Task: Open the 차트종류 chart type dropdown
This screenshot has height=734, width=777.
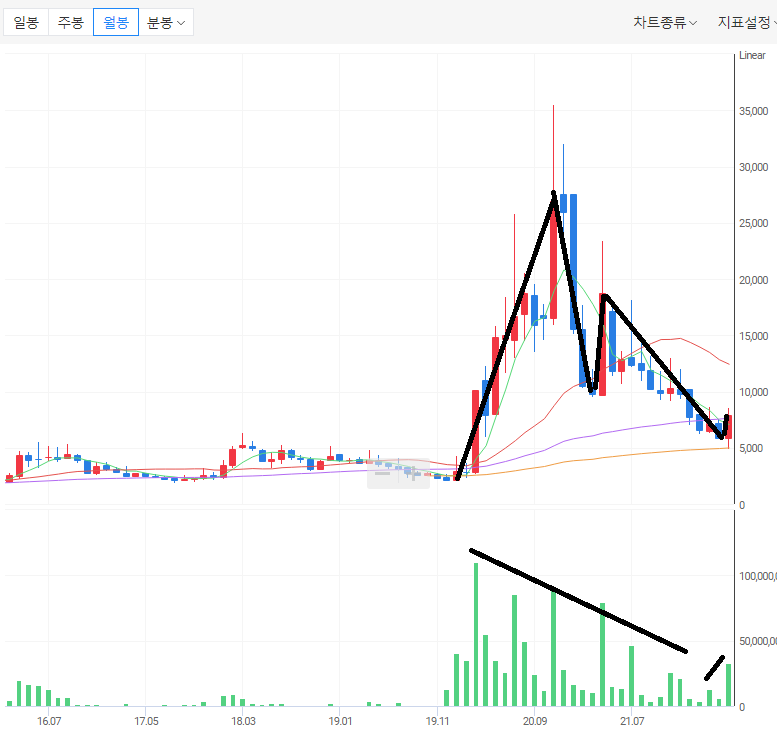Action: click(x=665, y=22)
